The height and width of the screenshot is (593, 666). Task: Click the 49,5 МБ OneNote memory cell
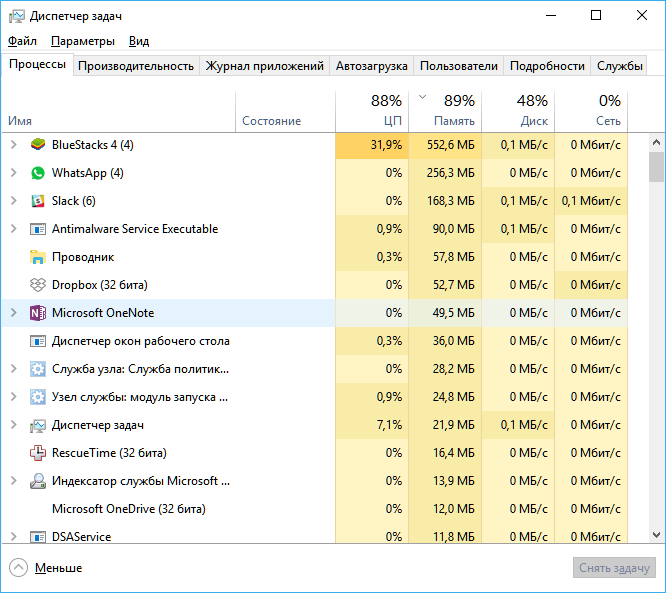pos(445,313)
